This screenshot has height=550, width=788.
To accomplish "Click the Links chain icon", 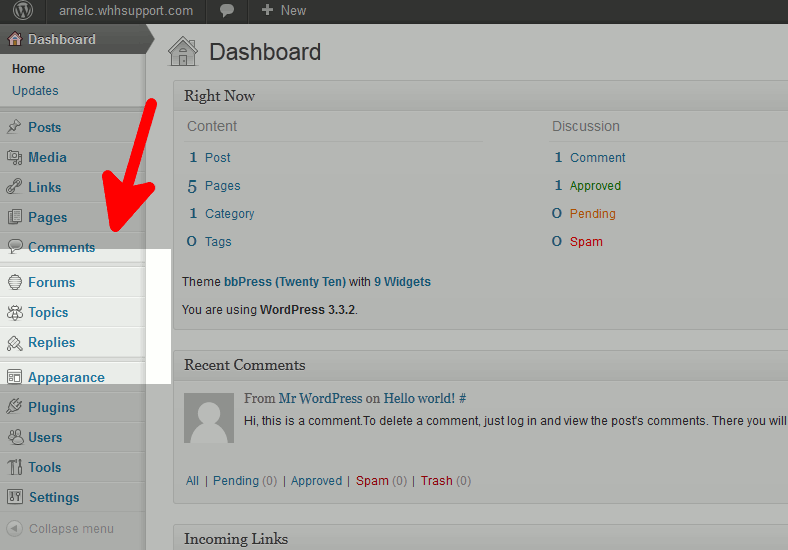I will click(x=14, y=187).
